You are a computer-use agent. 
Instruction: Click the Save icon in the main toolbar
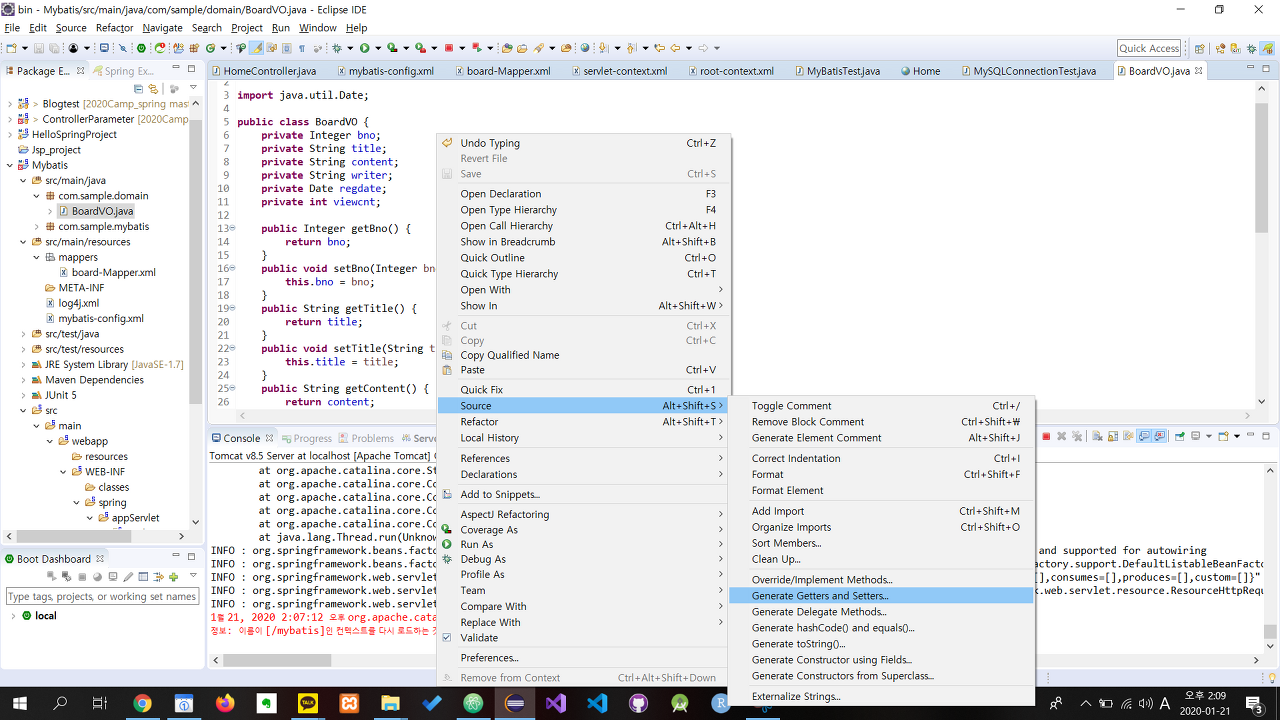pyautogui.click(x=38, y=48)
